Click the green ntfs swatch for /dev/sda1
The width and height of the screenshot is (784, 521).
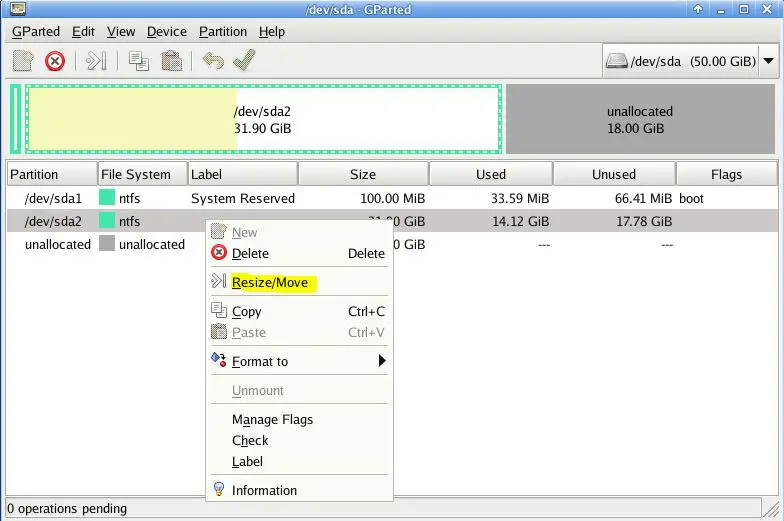tap(107, 198)
